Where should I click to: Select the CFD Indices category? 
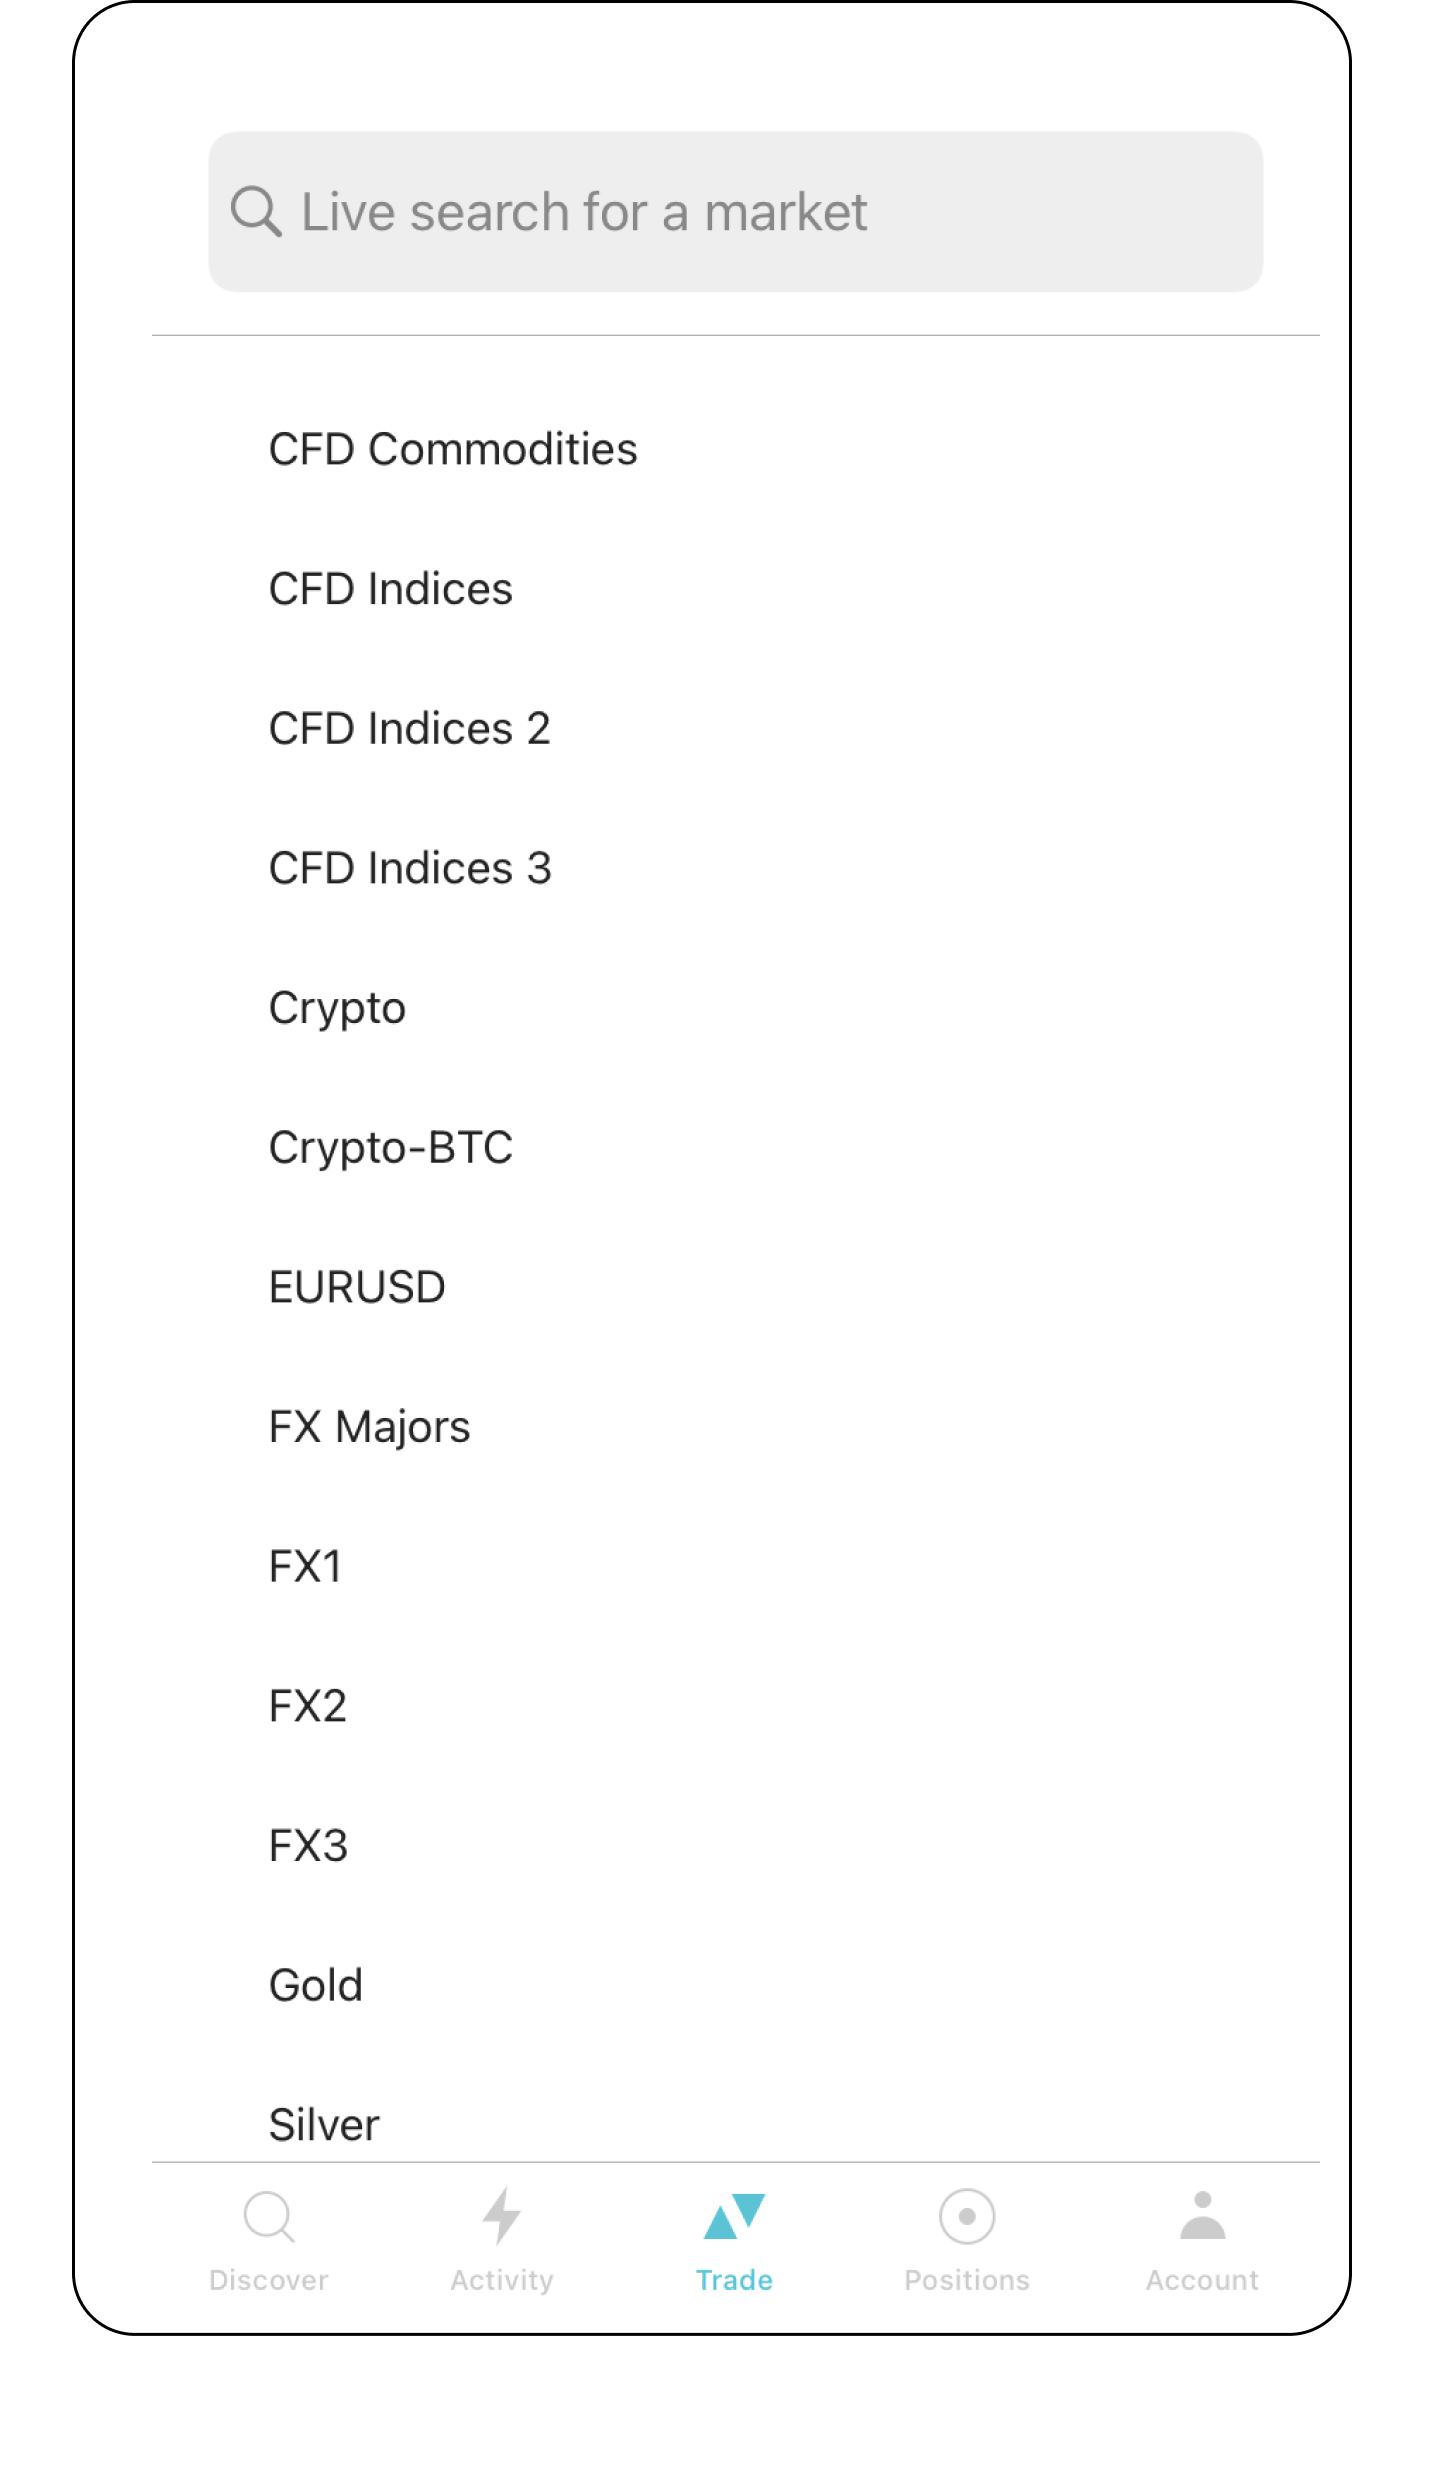(x=390, y=589)
